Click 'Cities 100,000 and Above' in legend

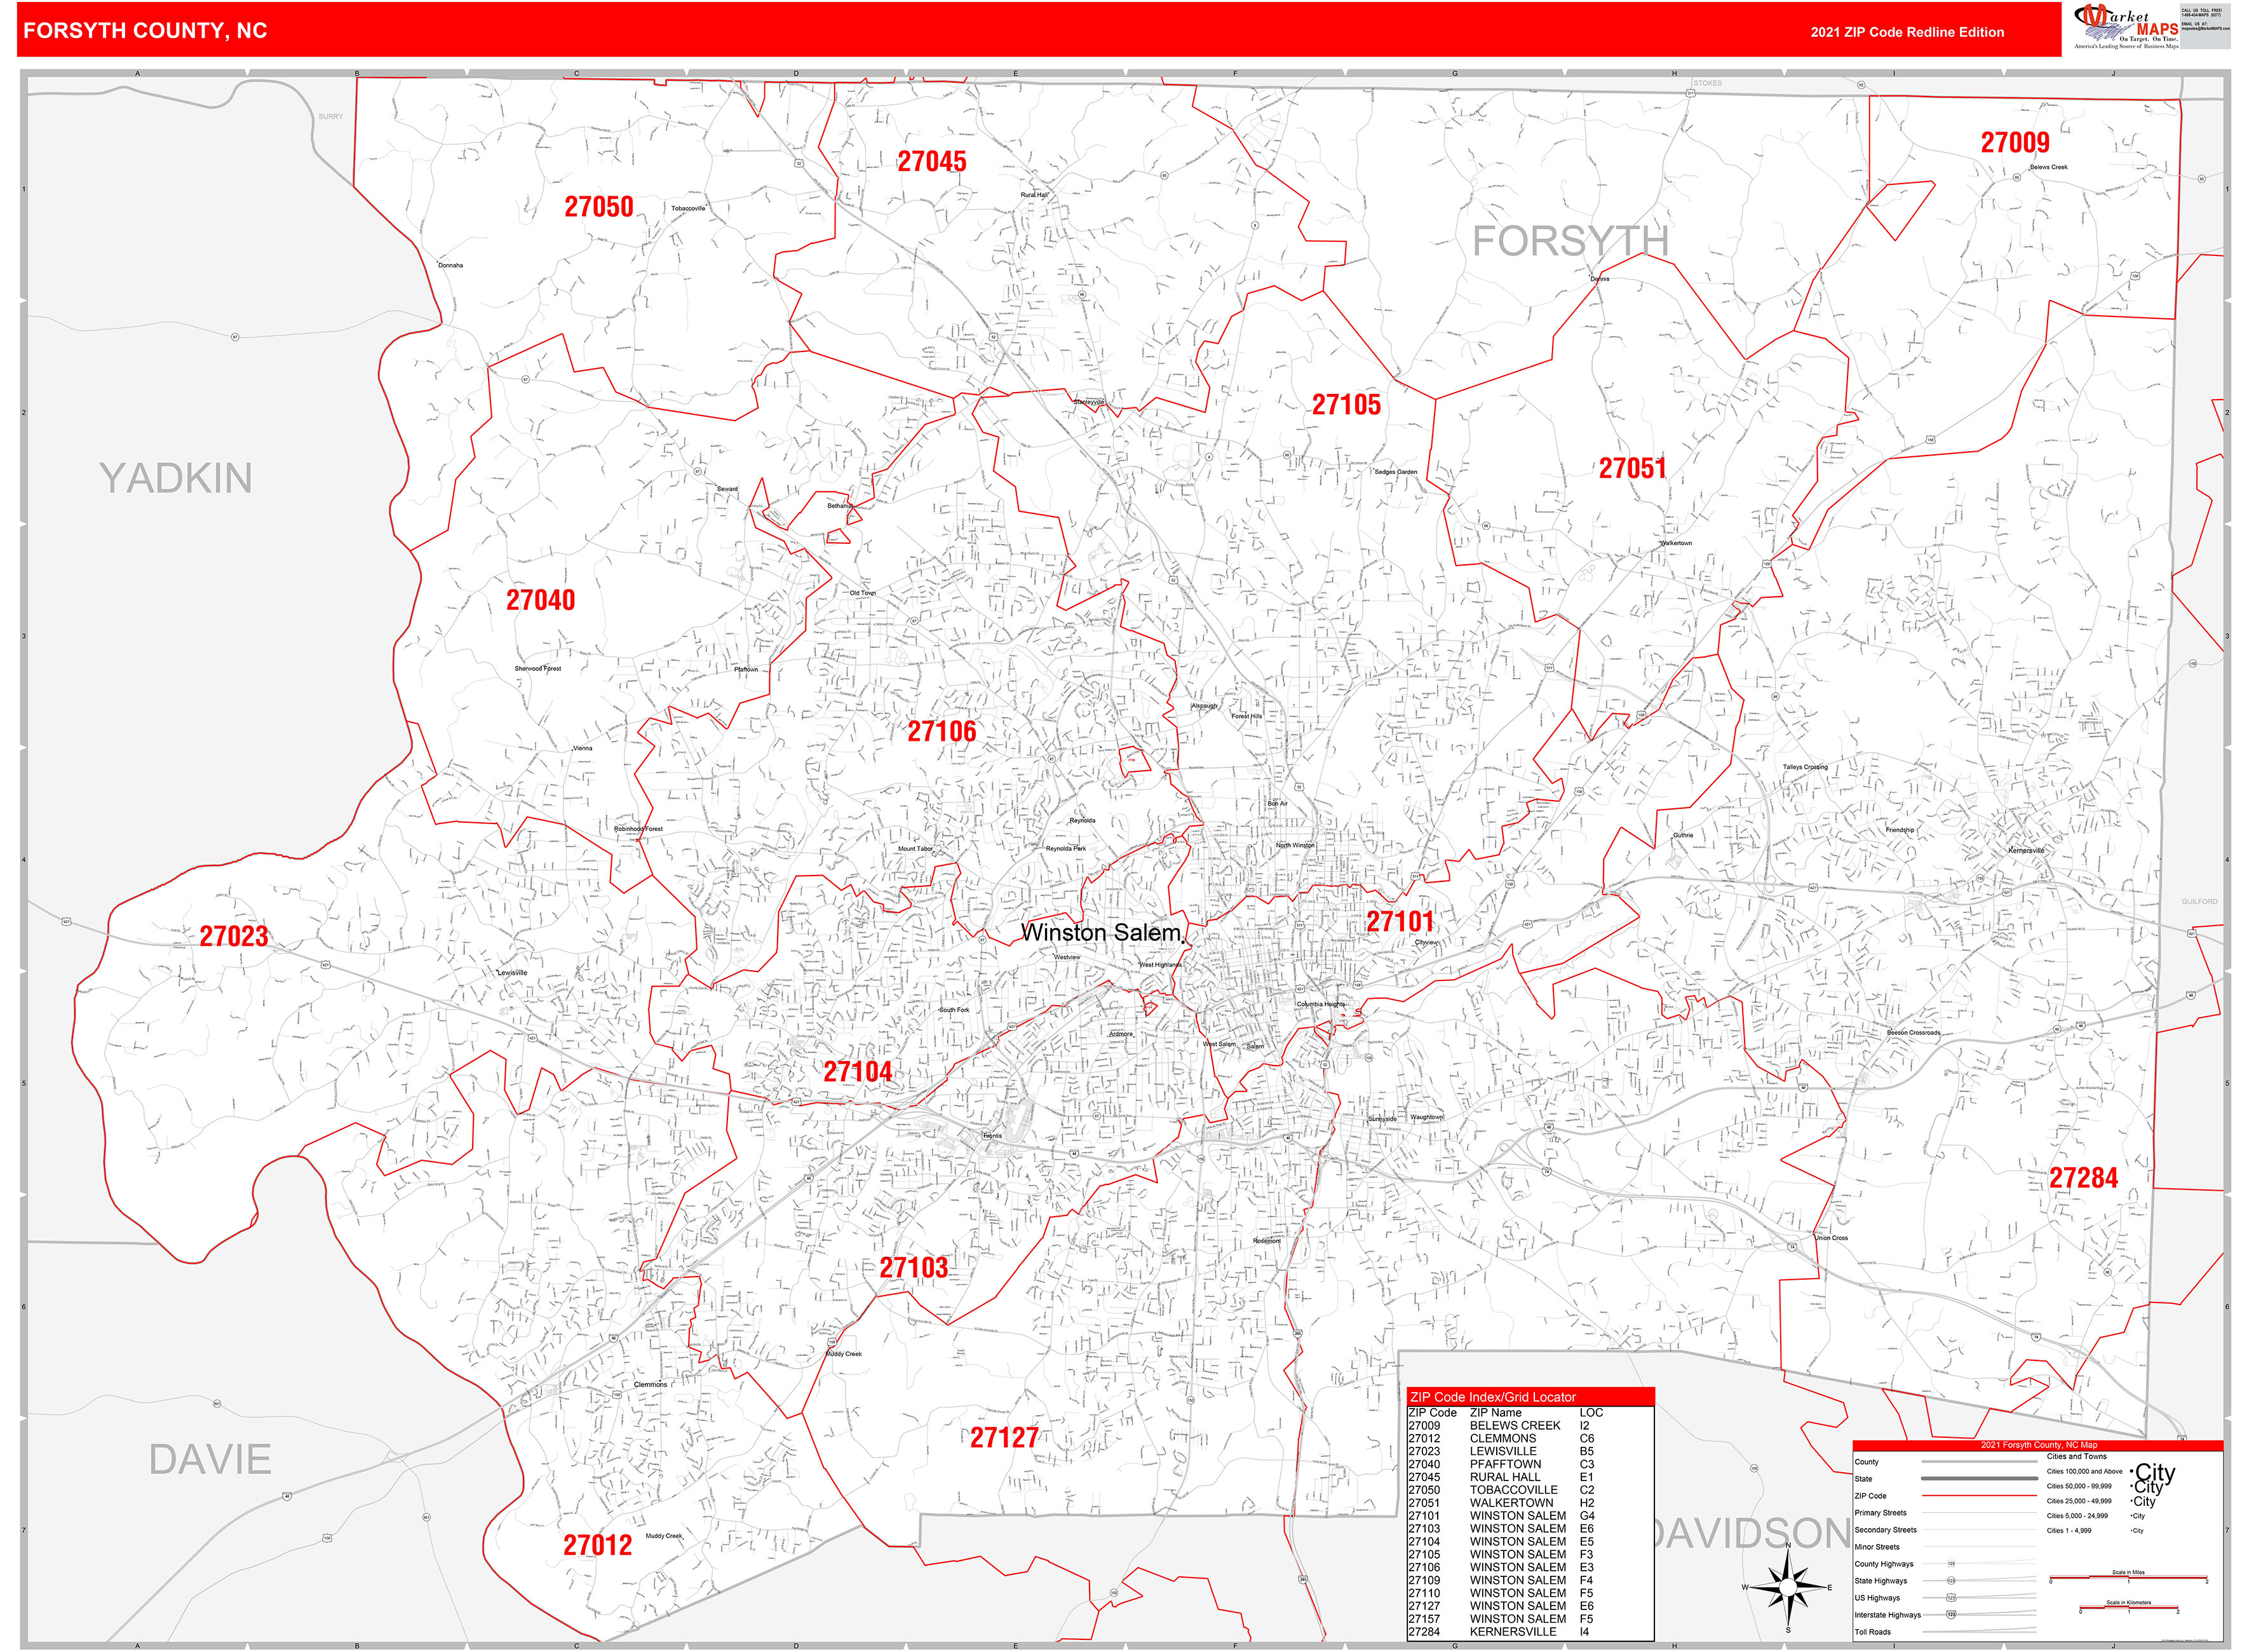point(2084,1471)
